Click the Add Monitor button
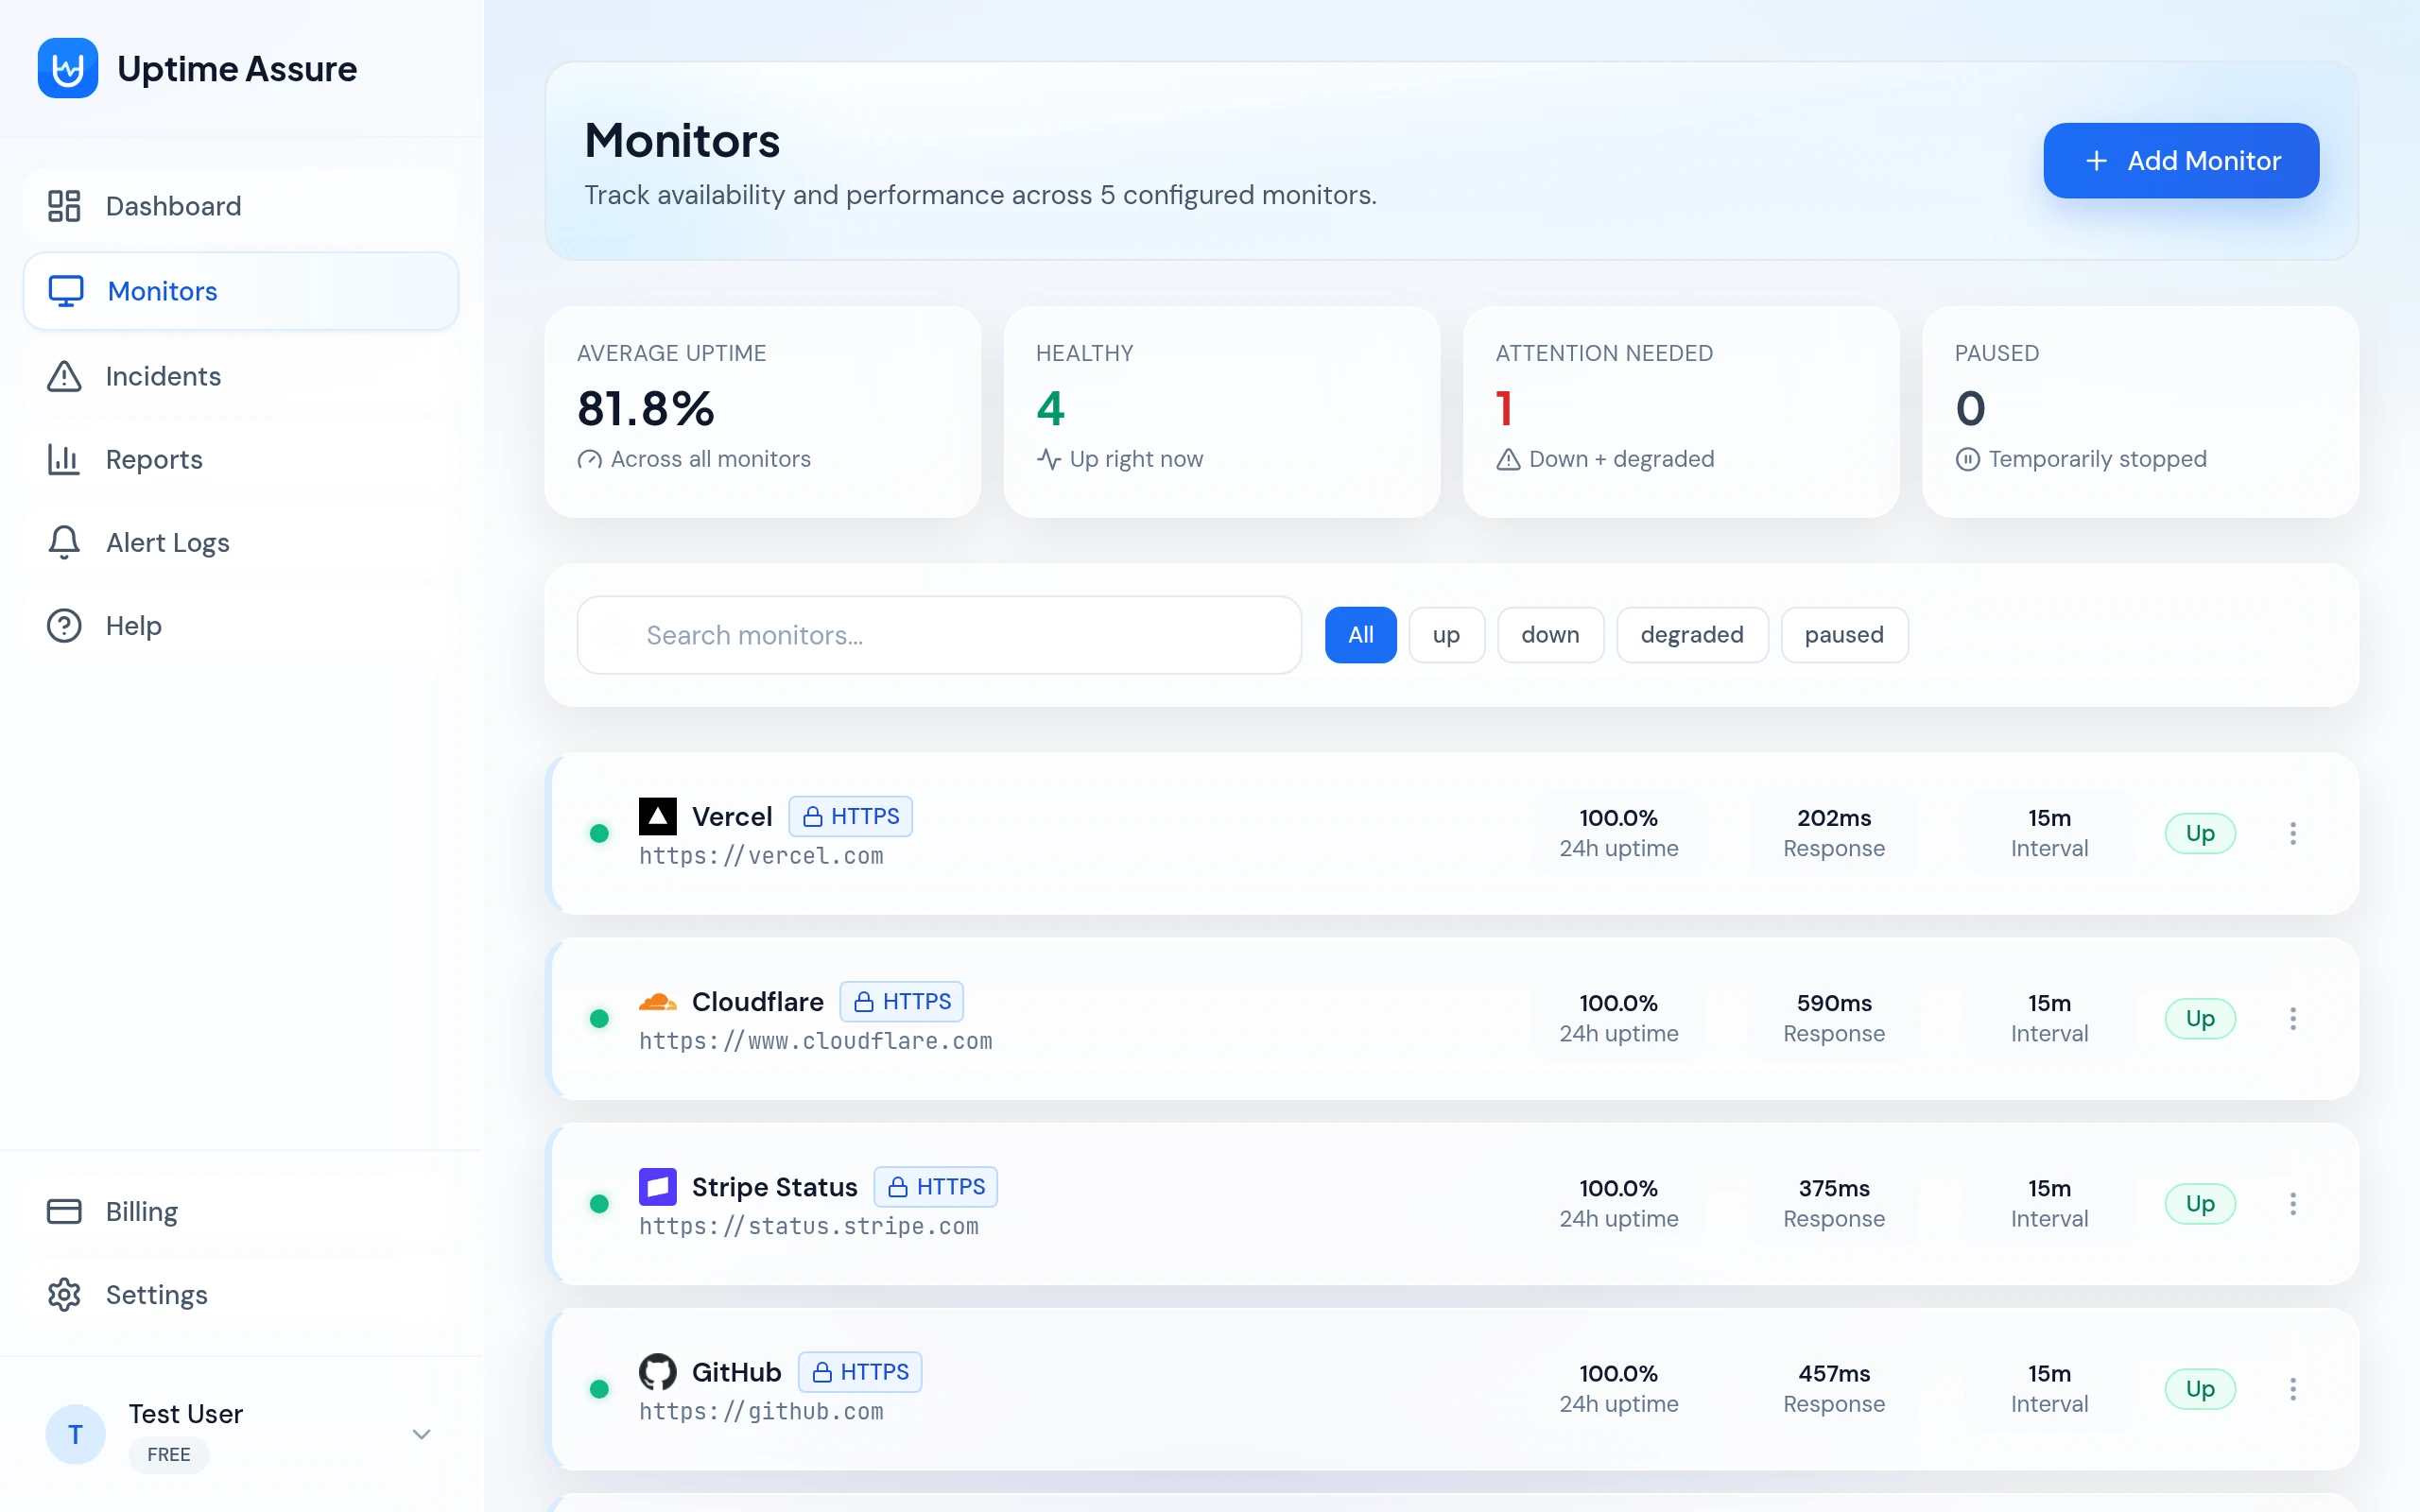This screenshot has width=2420, height=1512. click(x=2181, y=160)
